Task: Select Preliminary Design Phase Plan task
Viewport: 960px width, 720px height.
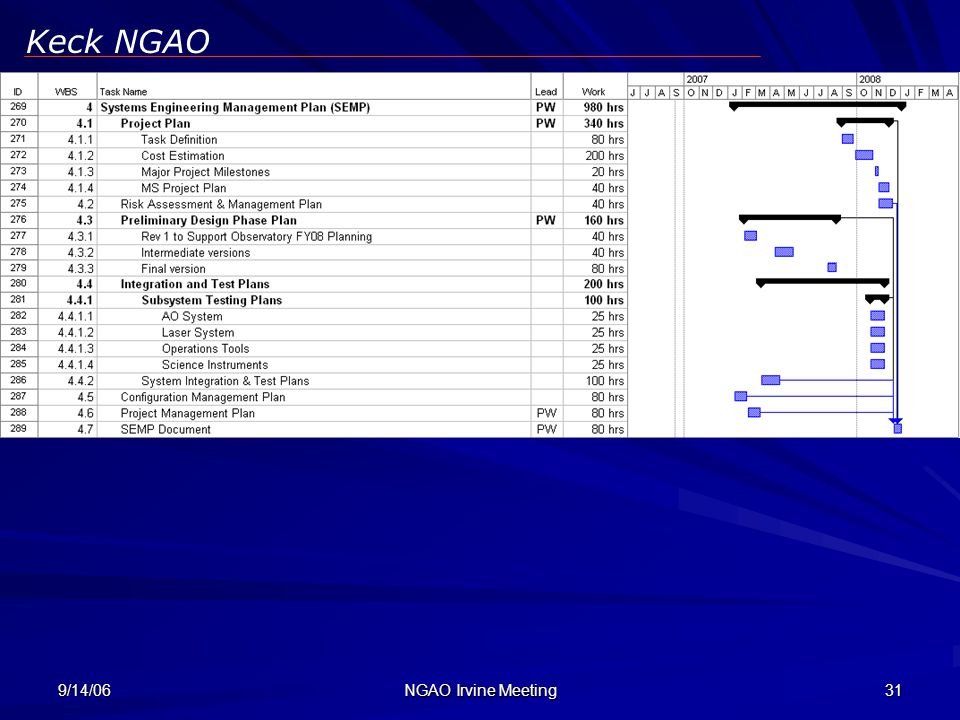Action: (x=208, y=220)
